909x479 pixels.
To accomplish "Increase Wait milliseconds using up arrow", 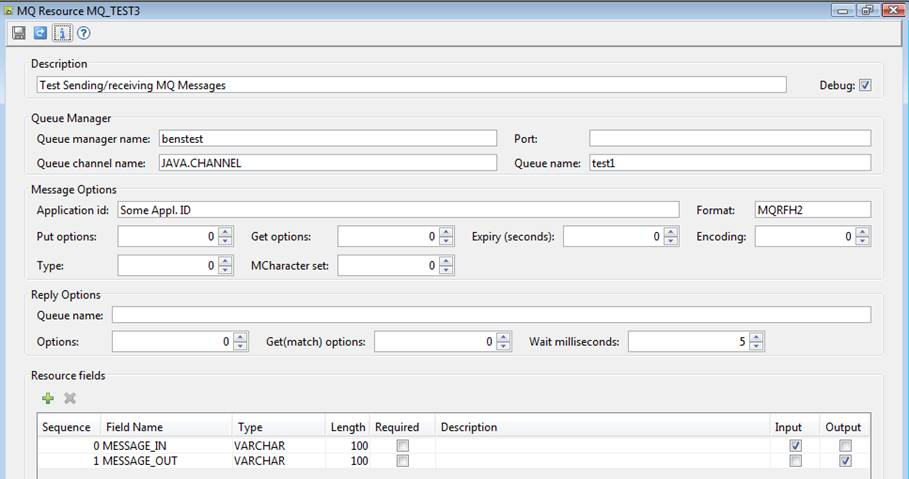I will click(756, 337).
